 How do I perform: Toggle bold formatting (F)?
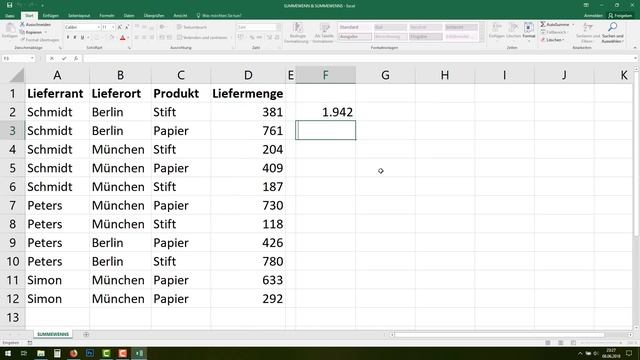pos(68,38)
